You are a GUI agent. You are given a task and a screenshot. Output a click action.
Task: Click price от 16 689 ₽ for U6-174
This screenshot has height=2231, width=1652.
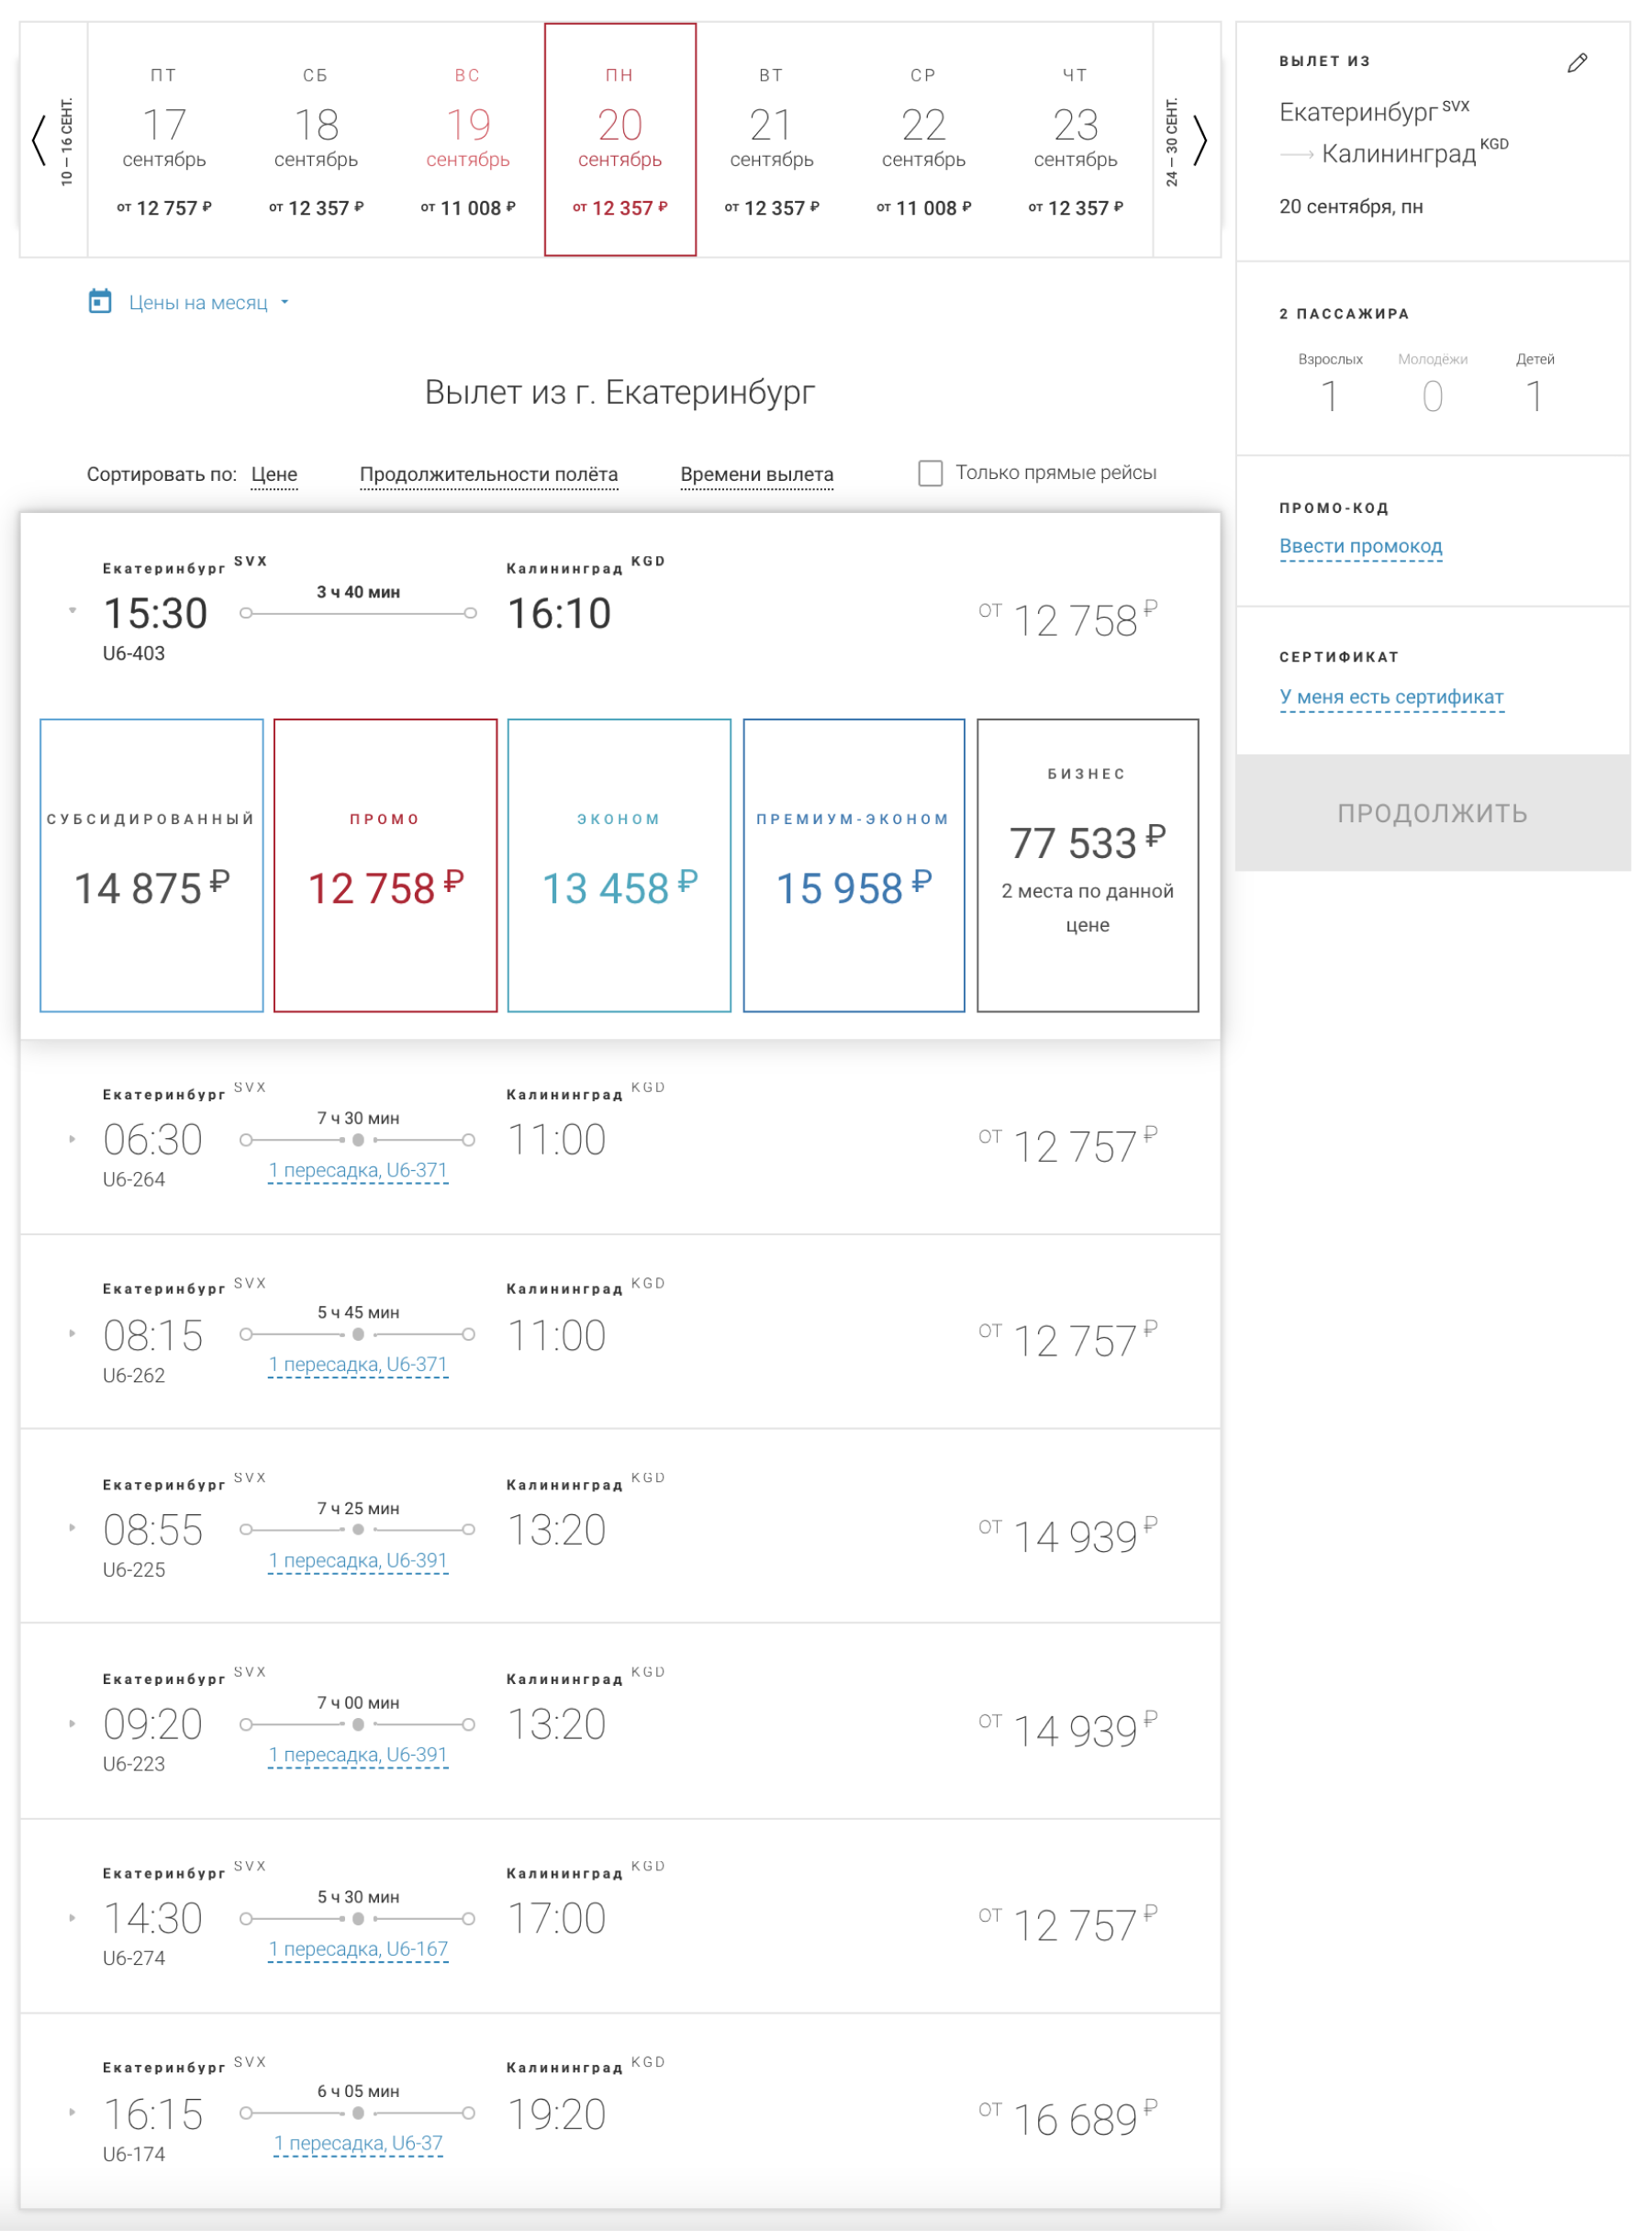click(x=1068, y=2118)
